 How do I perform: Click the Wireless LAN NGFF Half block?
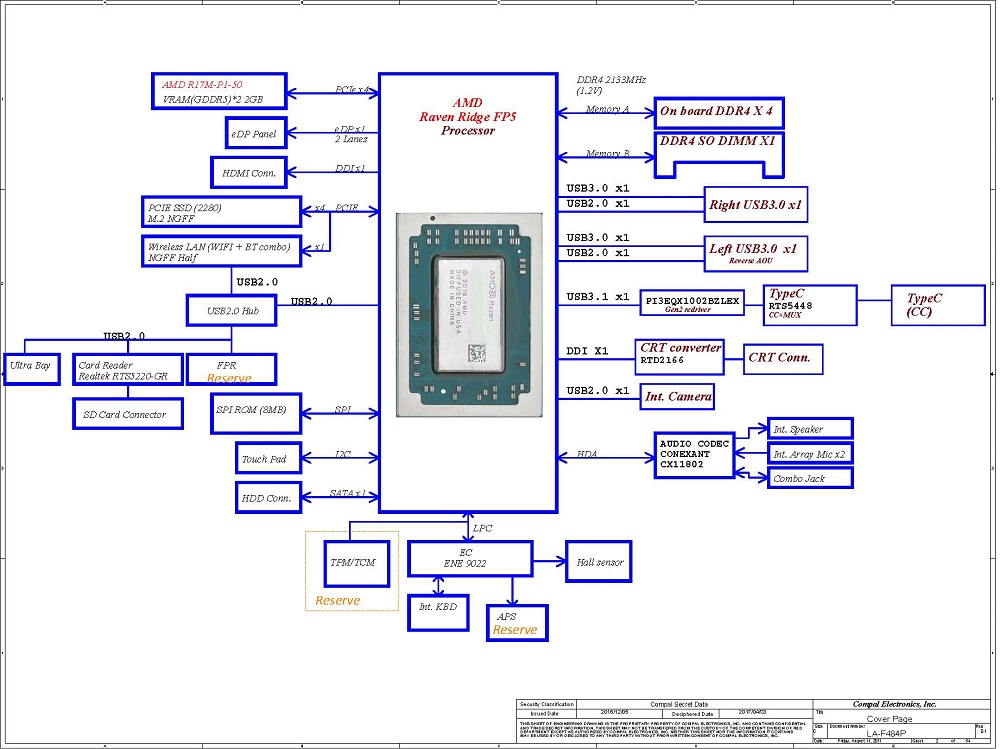(x=221, y=251)
